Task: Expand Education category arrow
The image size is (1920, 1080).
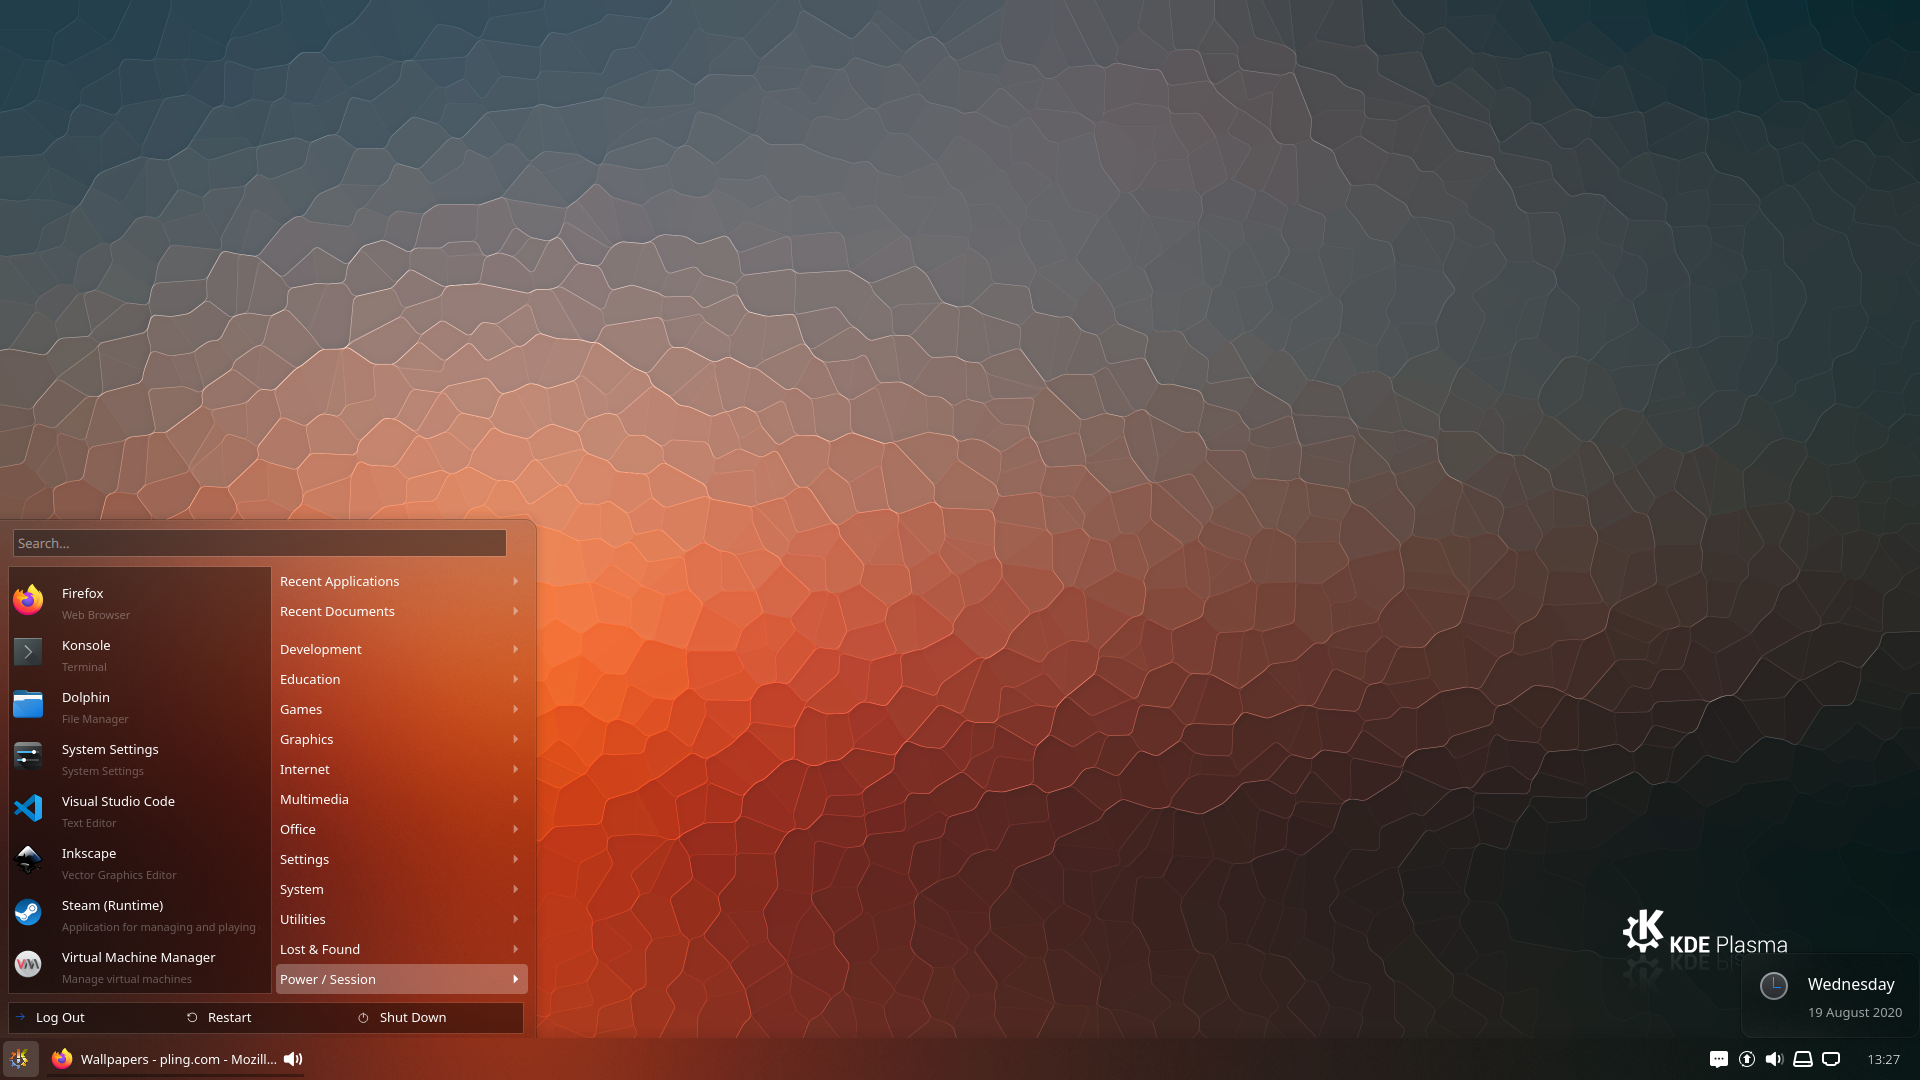Action: point(516,679)
